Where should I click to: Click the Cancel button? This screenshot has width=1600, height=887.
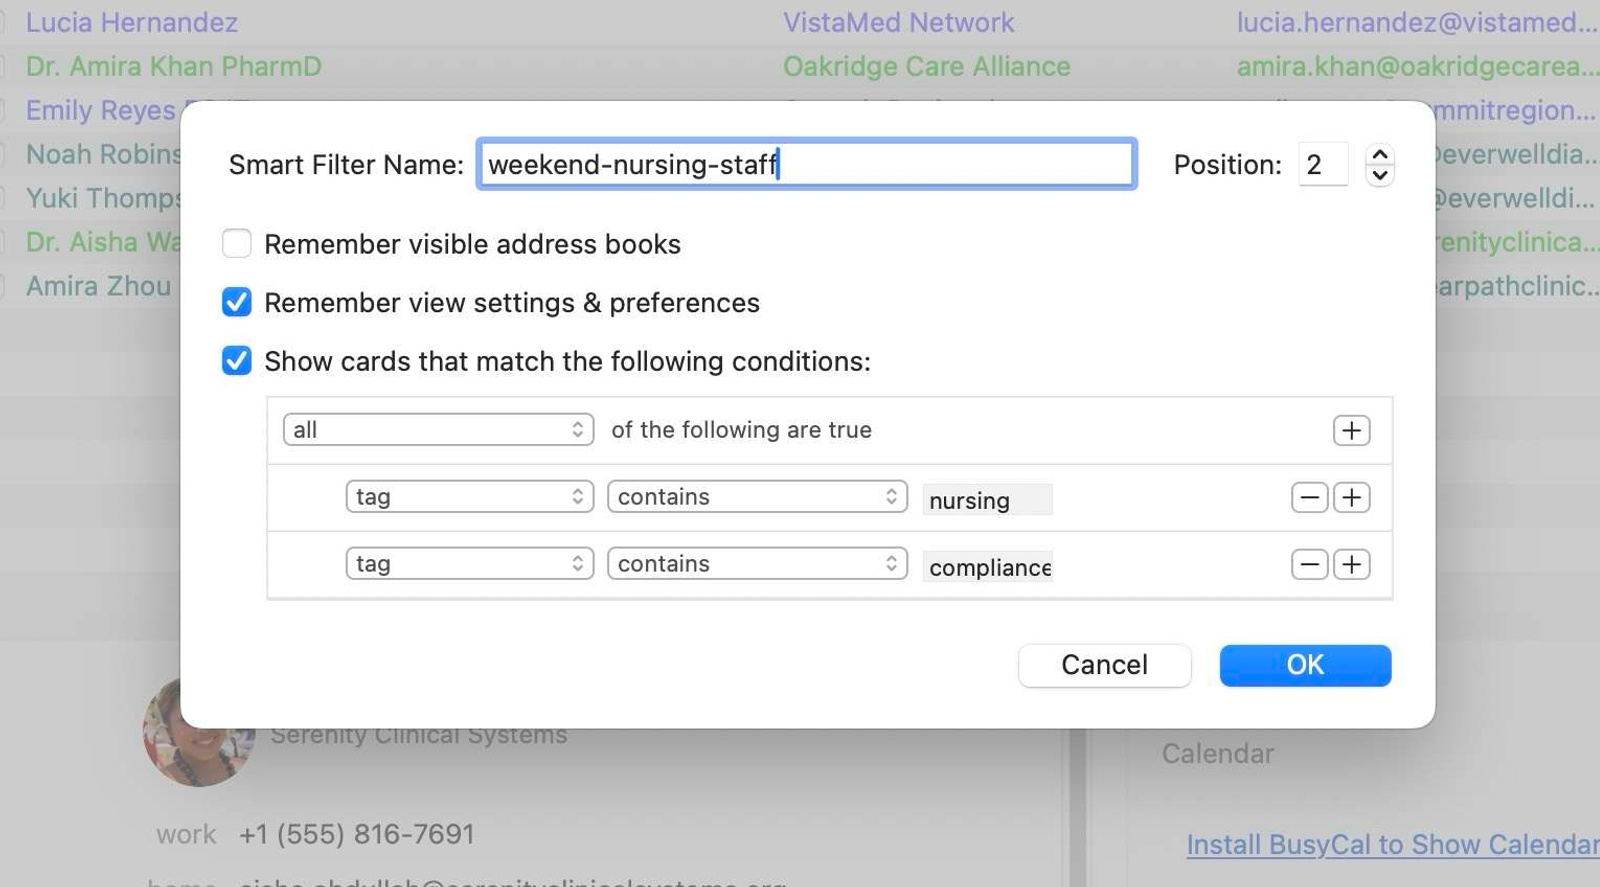1104,665
